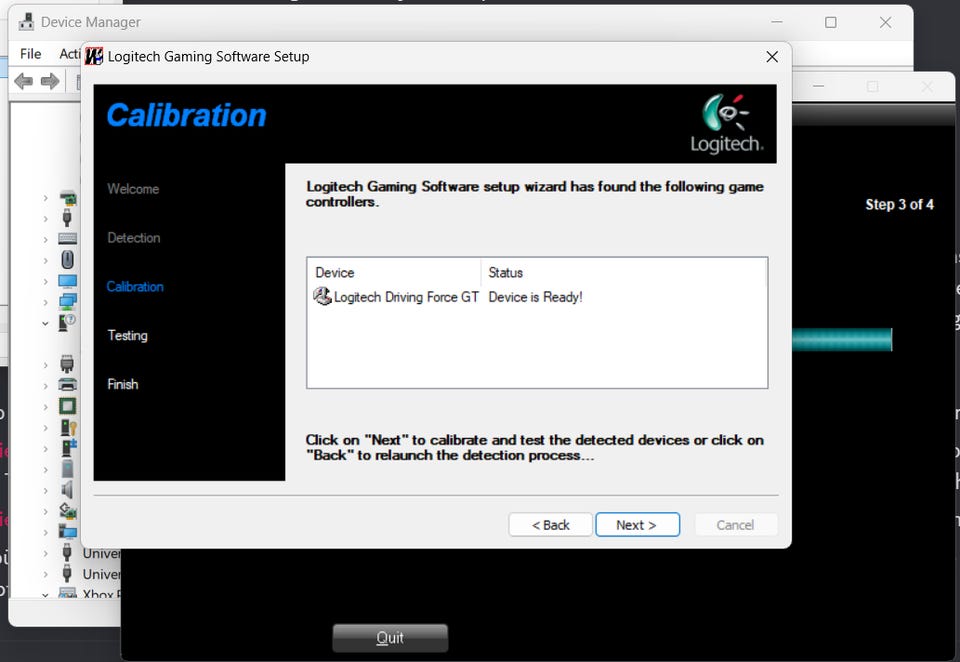Select the Print queues printer icon
Image resolution: width=960 pixels, height=662 pixels.
(67, 385)
